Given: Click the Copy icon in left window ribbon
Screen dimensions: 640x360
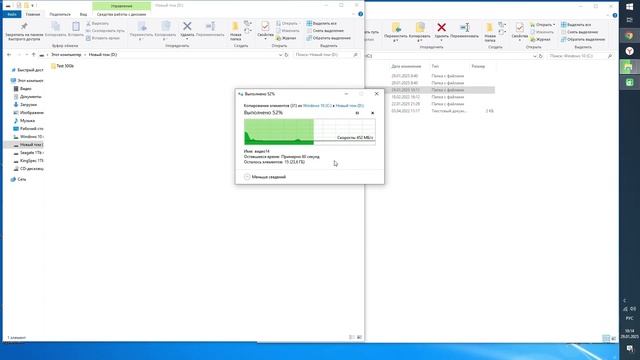Looking at the screenshot, I should [x=56, y=29].
